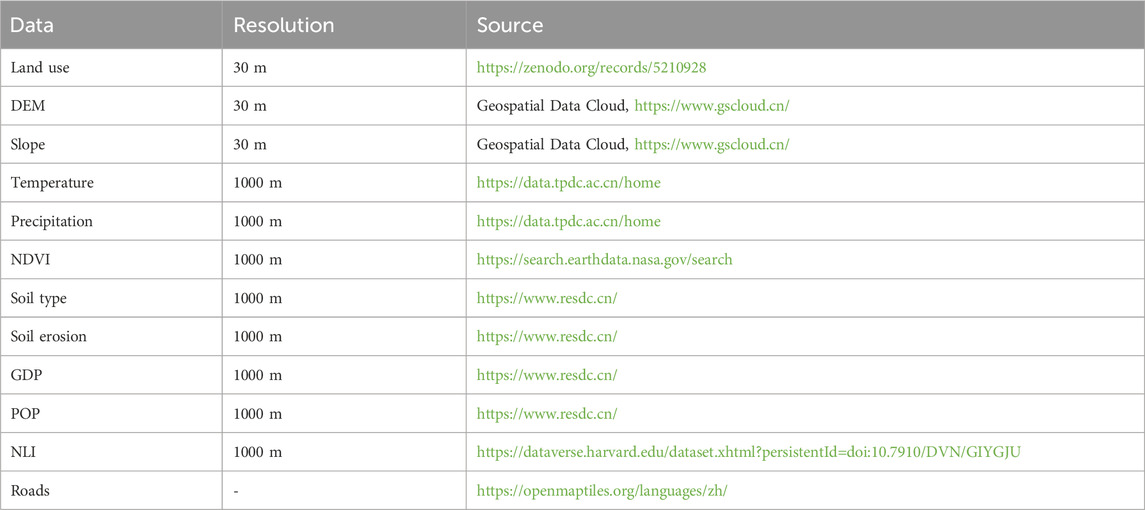The image size is (1145, 510).
Task: Follow the tpdc link for Precipitation
Action: tap(569, 221)
